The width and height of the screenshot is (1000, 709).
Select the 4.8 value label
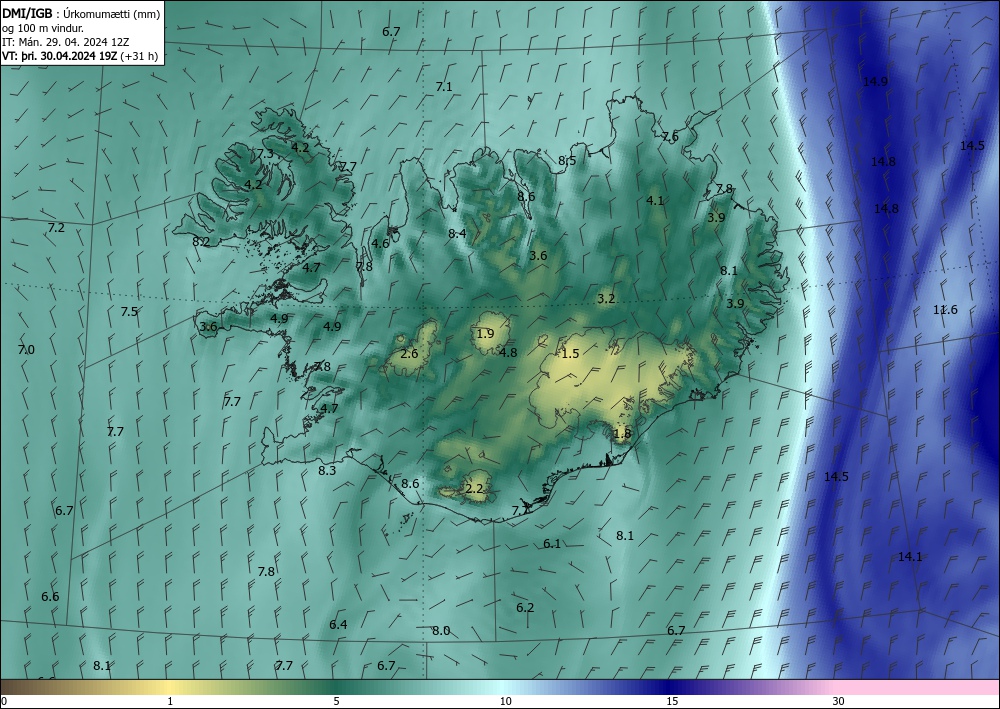click(508, 352)
